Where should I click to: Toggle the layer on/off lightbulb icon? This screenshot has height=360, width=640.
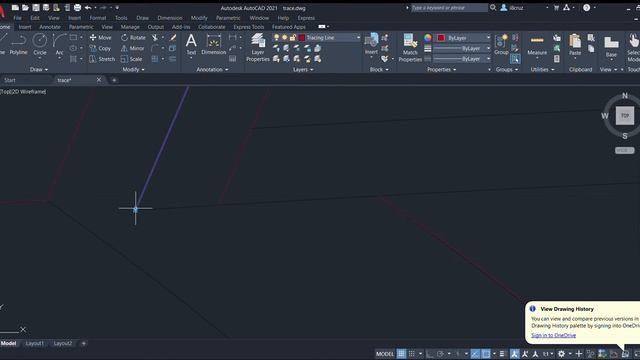coord(277,38)
